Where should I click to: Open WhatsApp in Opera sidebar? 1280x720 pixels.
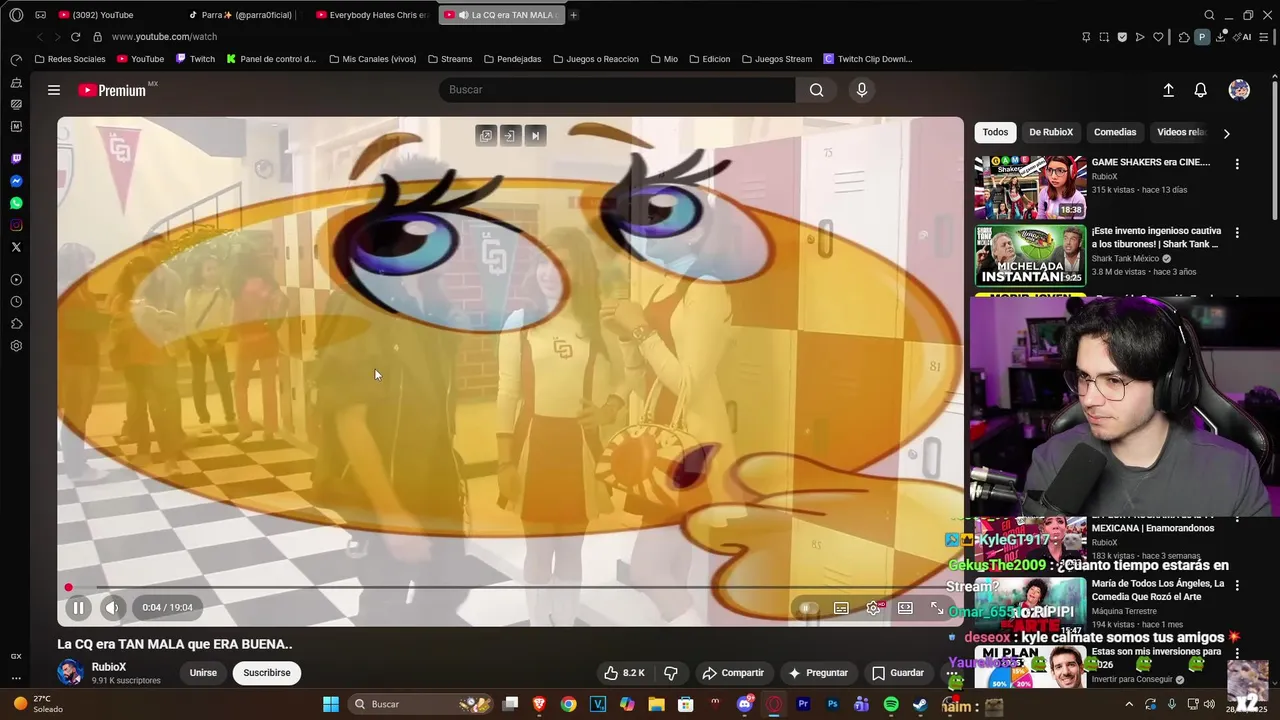(16, 203)
